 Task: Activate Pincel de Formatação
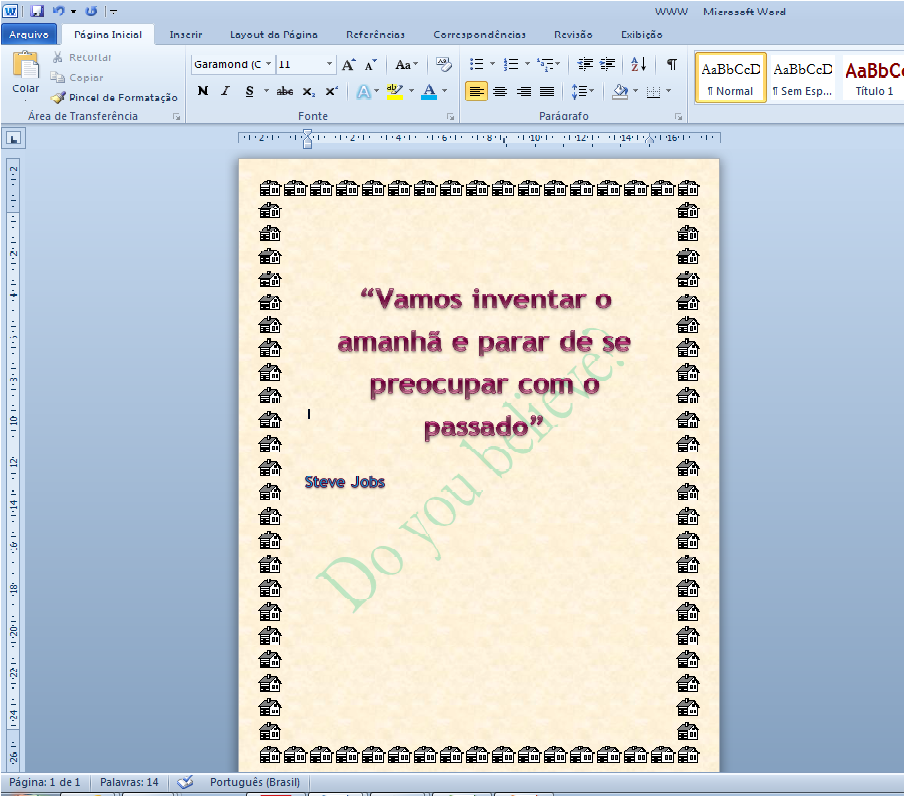[114, 97]
